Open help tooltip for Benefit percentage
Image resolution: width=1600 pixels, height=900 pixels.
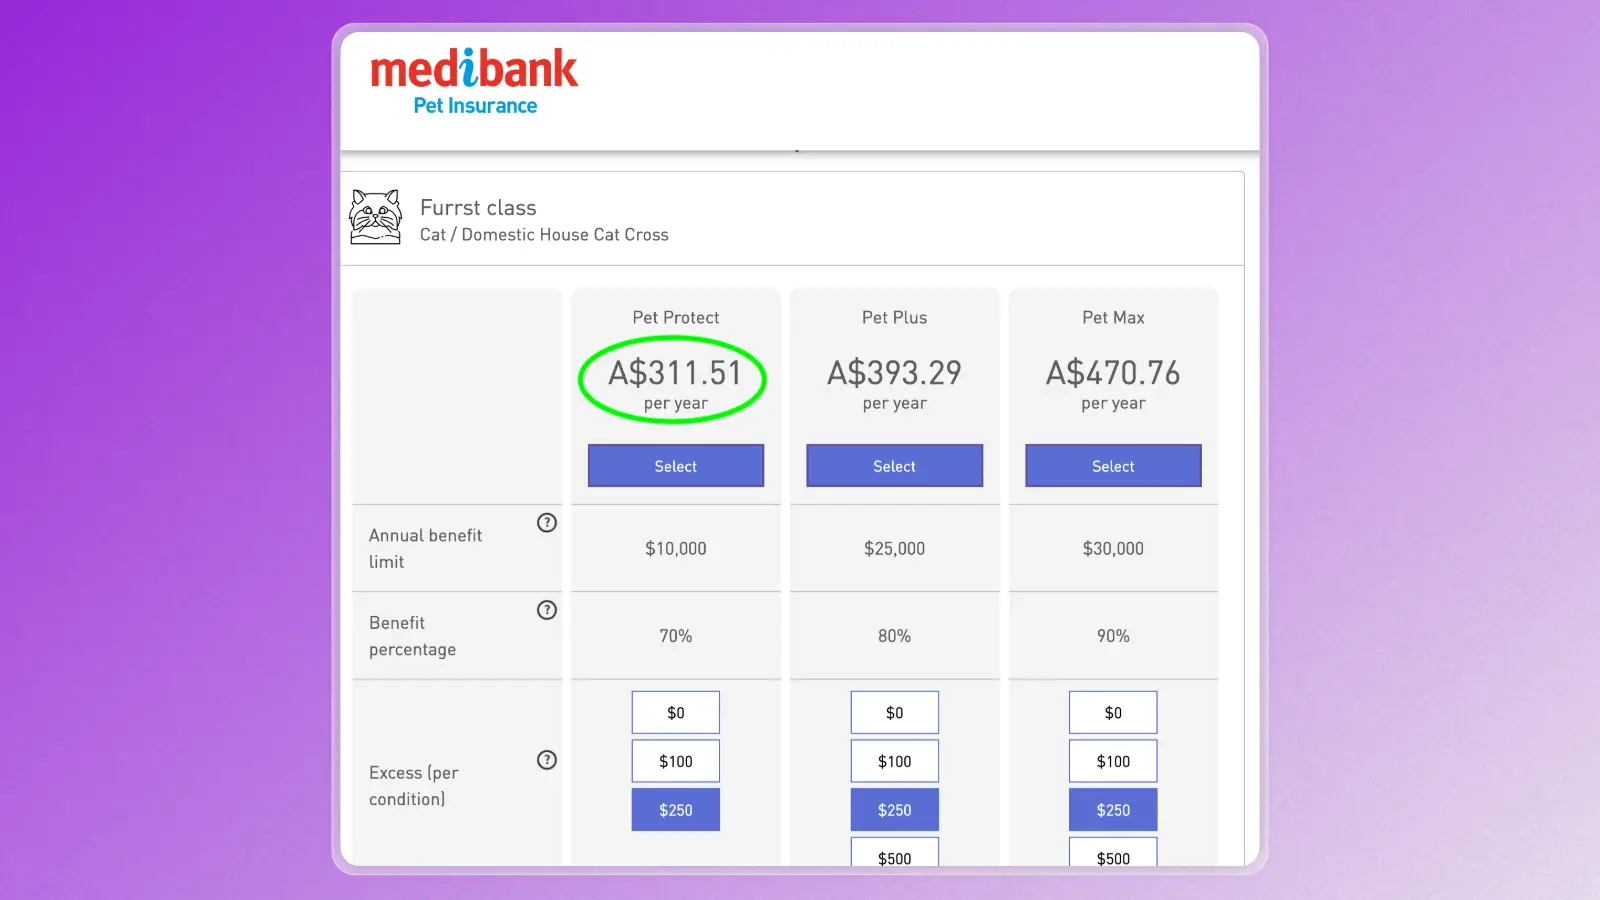(546, 610)
